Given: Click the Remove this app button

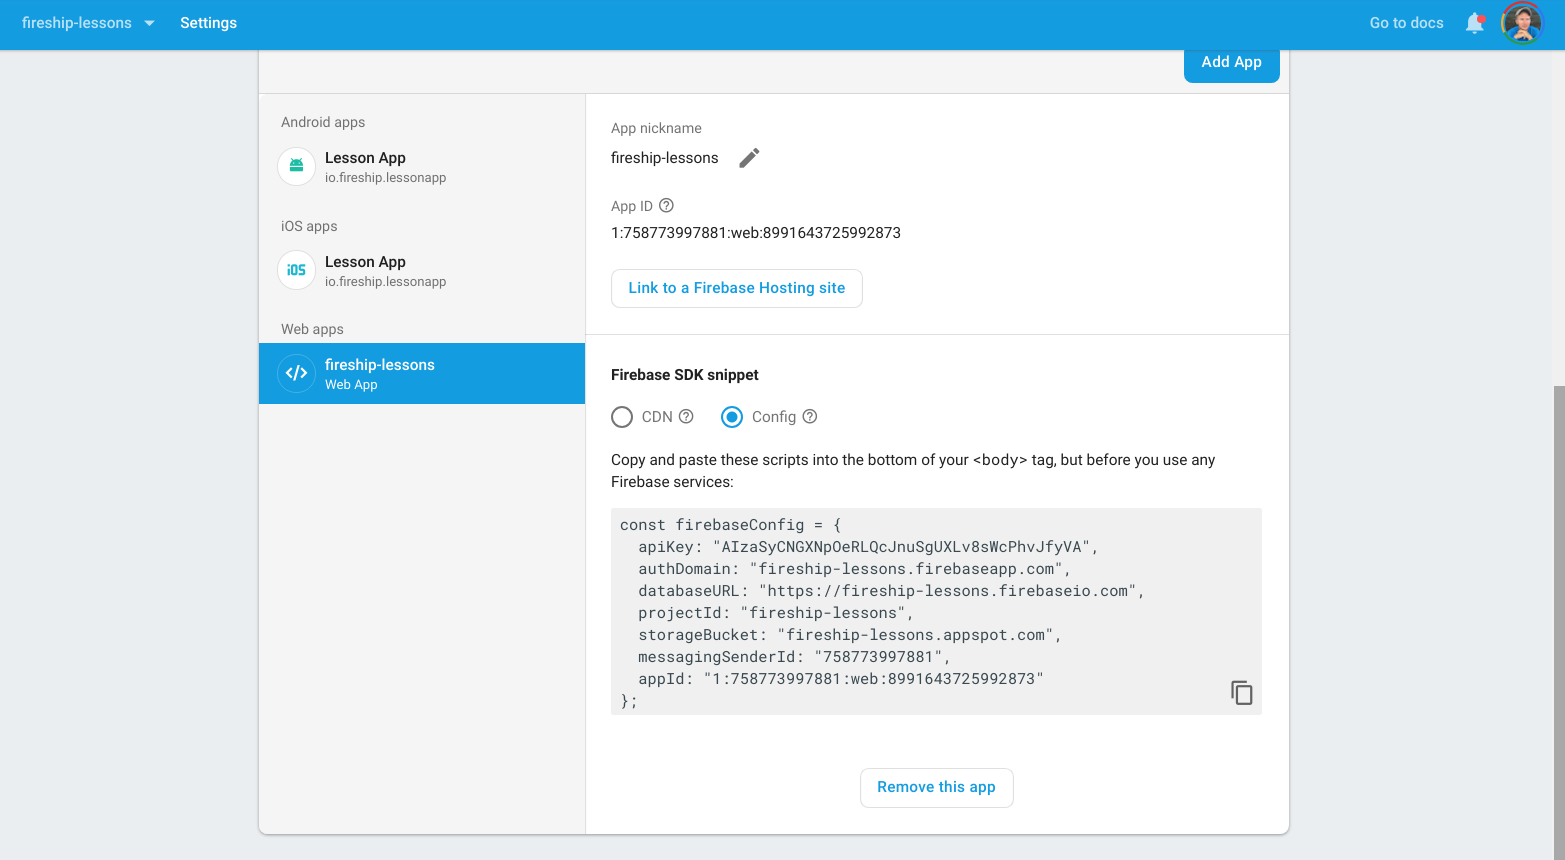Looking at the screenshot, I should click(x=936, y=787).
